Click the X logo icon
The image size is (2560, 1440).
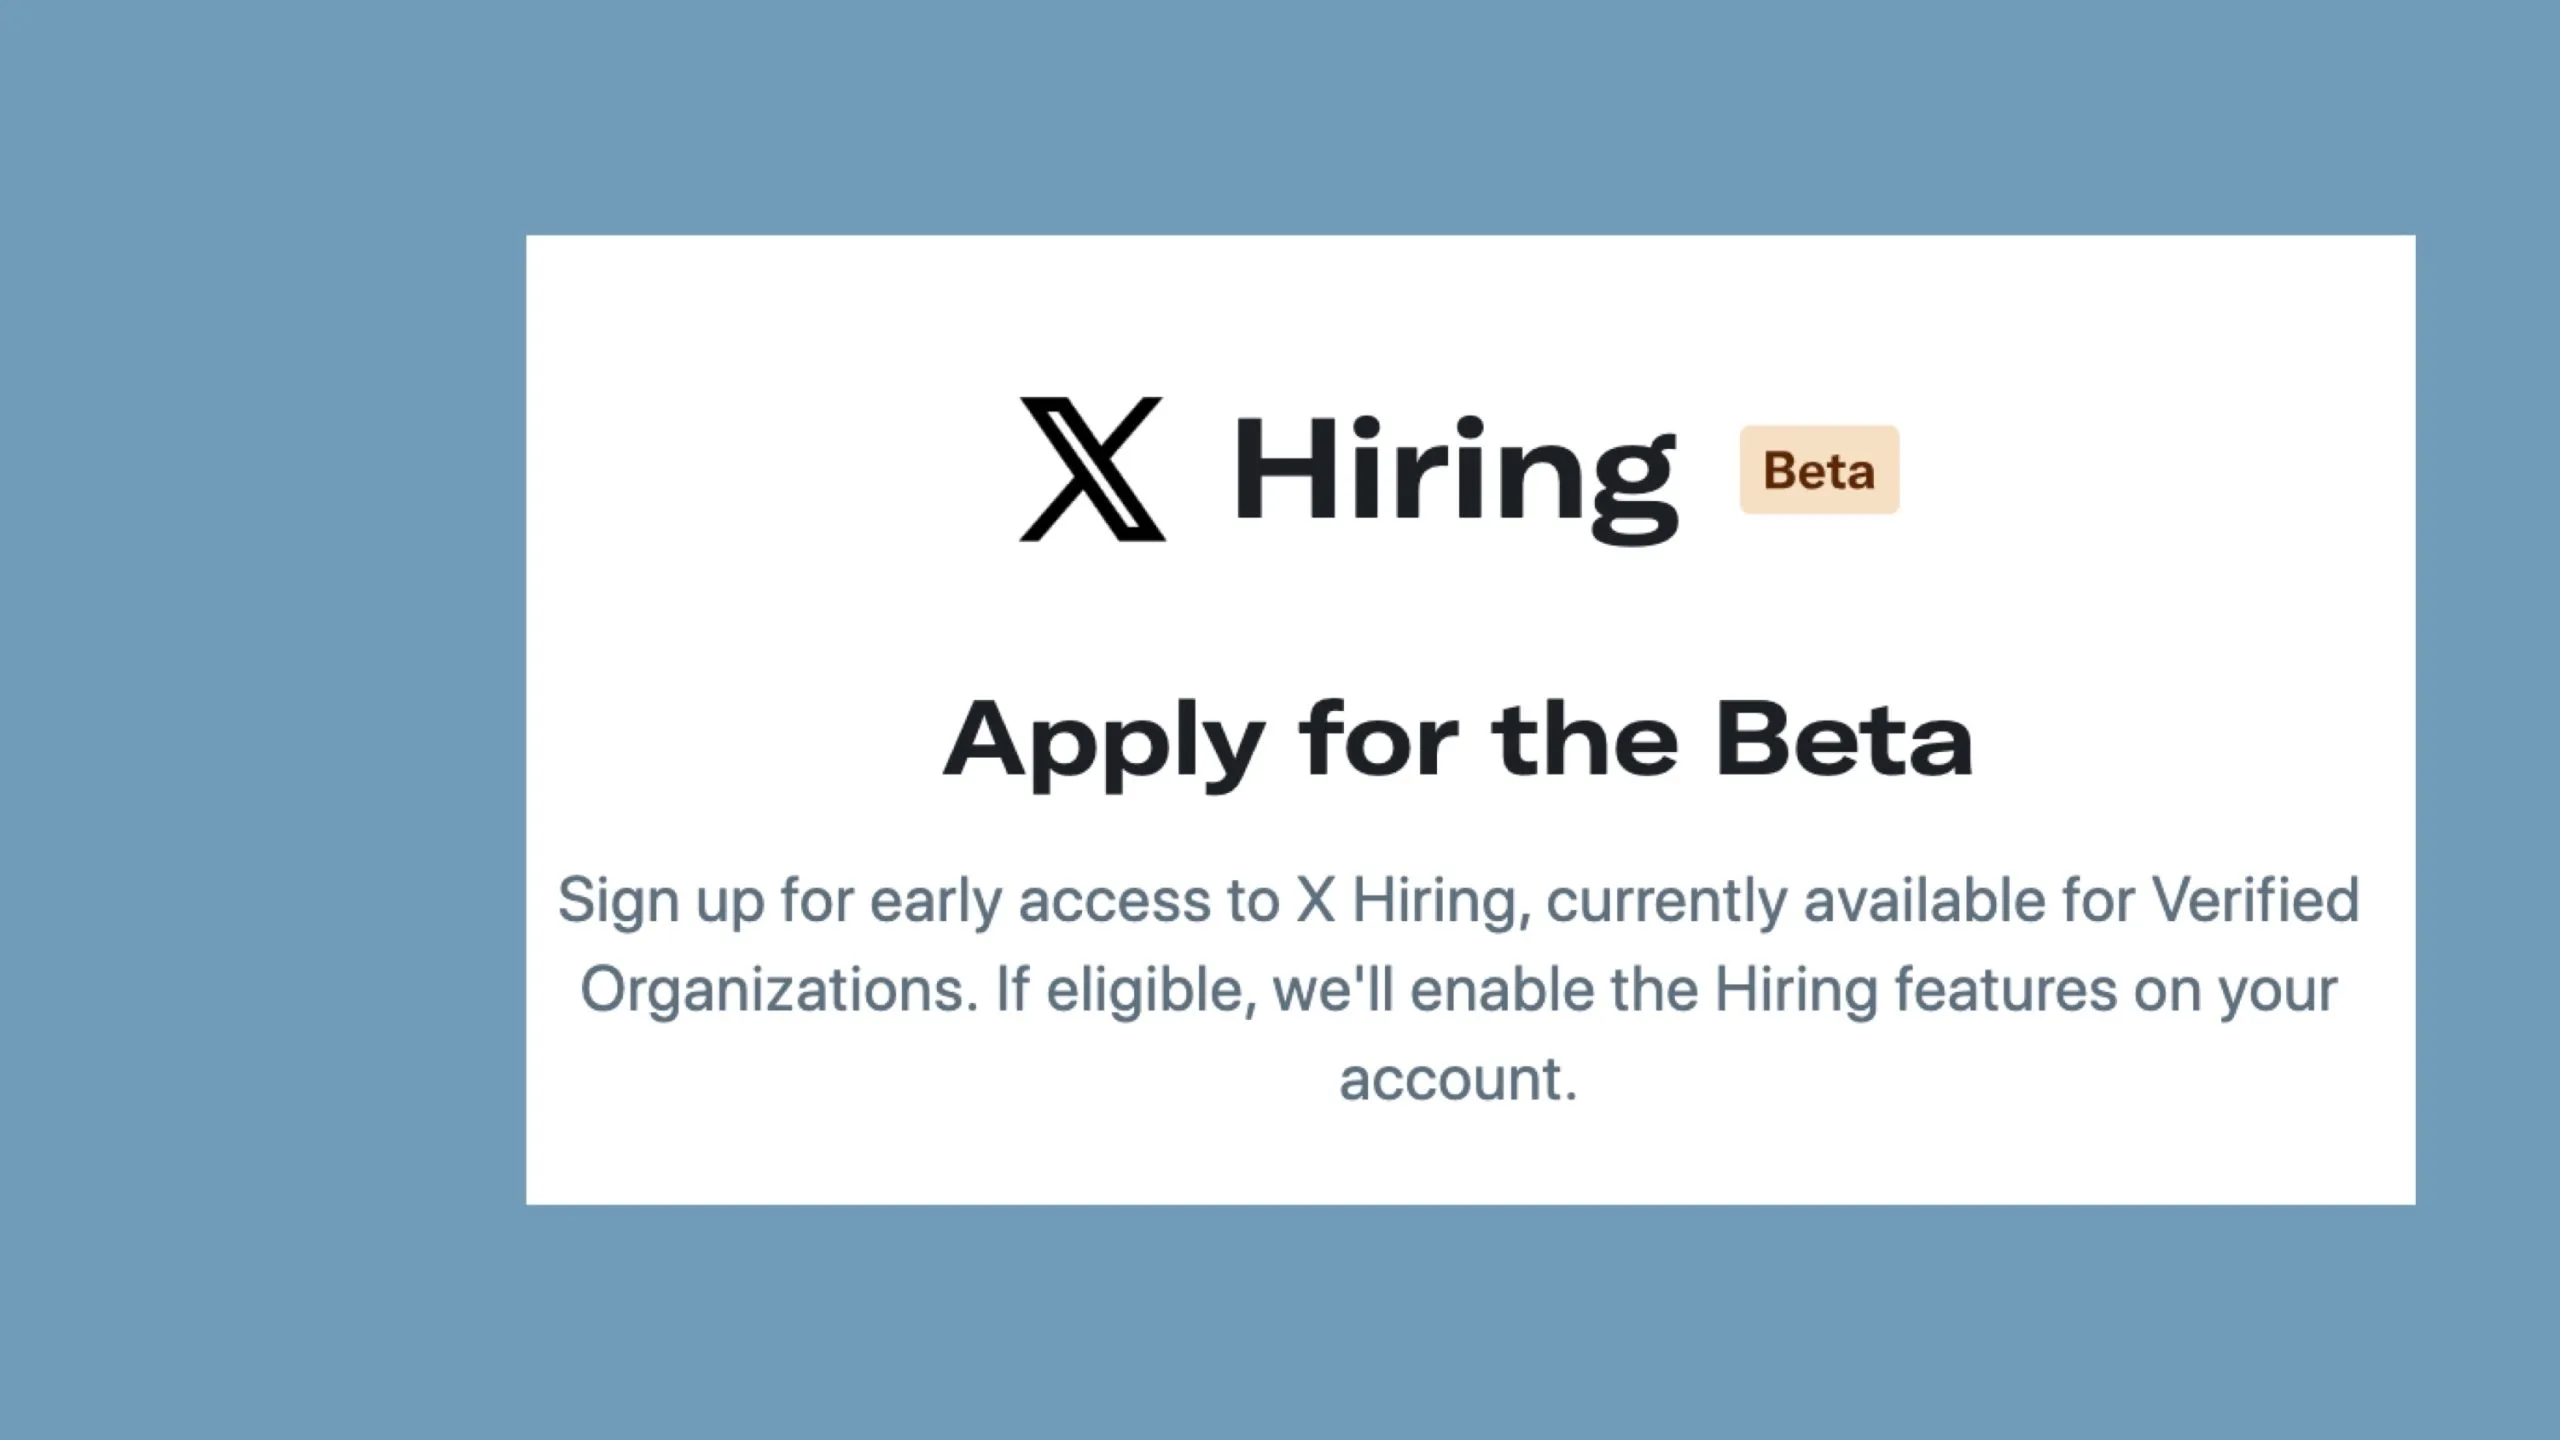(1092, 469)
